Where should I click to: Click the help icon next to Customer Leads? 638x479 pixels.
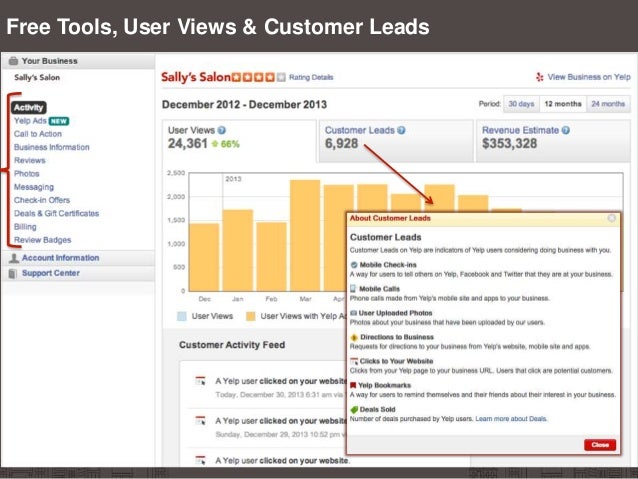[x=401, y=130]
